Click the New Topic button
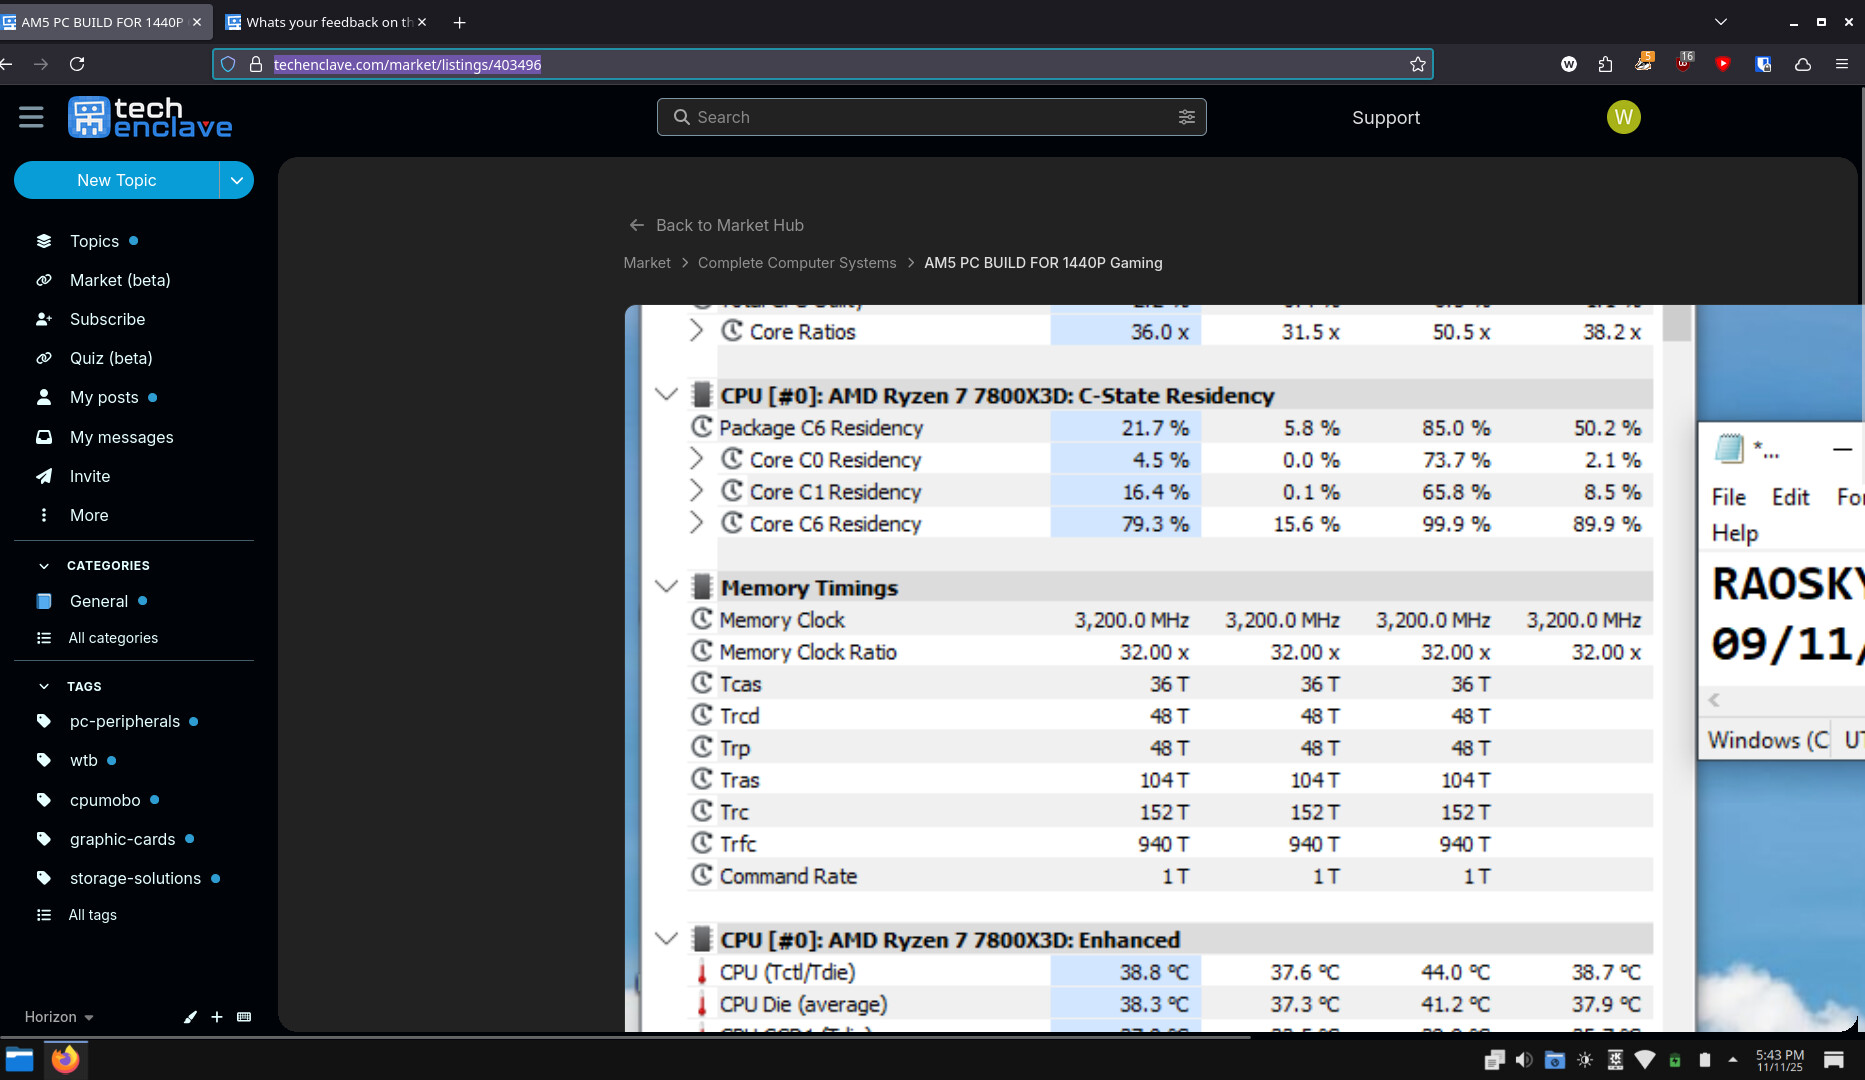Image resolution: width=1865 pixels, height=1080 pixels. [x=116, y=180]
